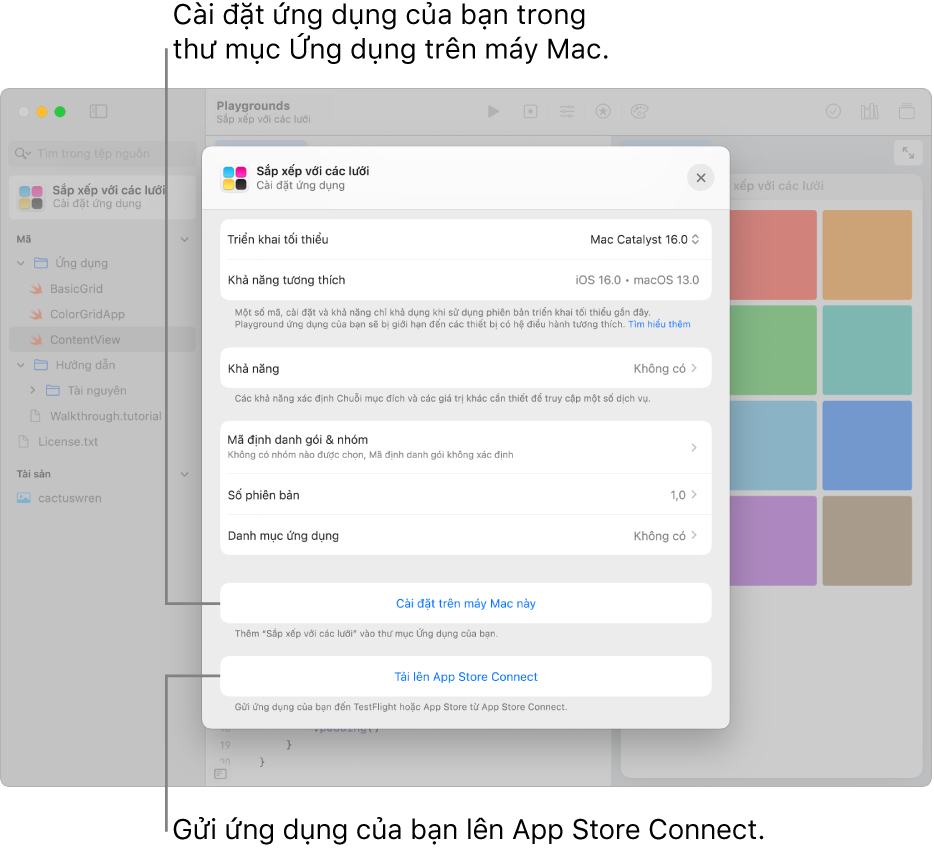The height and width of the screenshot is (851, 934).
Task: Toggle the sidebar panel icon
Action: [x=98, y=111]
